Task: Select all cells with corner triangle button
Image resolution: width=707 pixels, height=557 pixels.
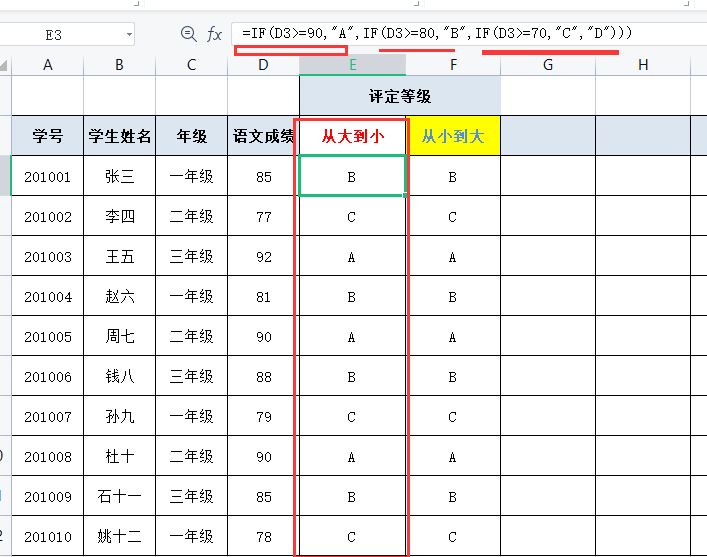Action: point(4,66)
